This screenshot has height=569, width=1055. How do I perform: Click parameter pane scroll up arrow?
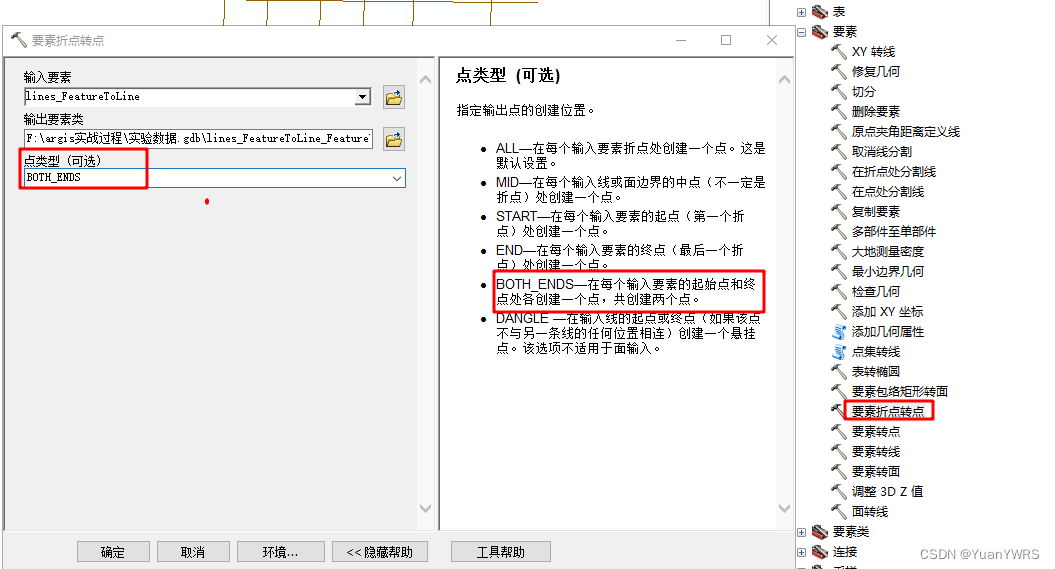(425, 79)
